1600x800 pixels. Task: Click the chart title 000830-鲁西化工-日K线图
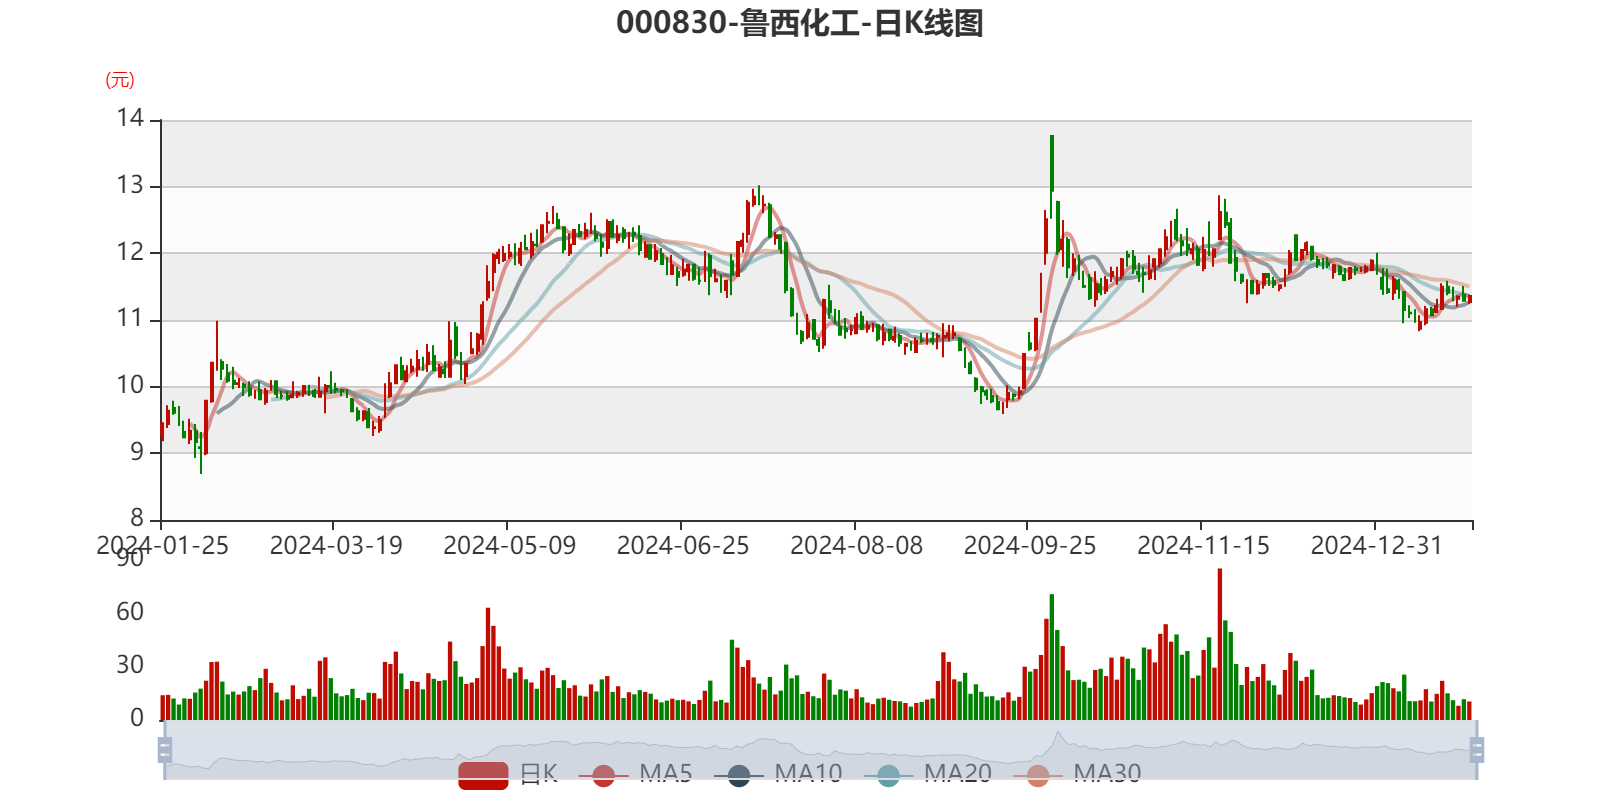[x=800, y=23]
